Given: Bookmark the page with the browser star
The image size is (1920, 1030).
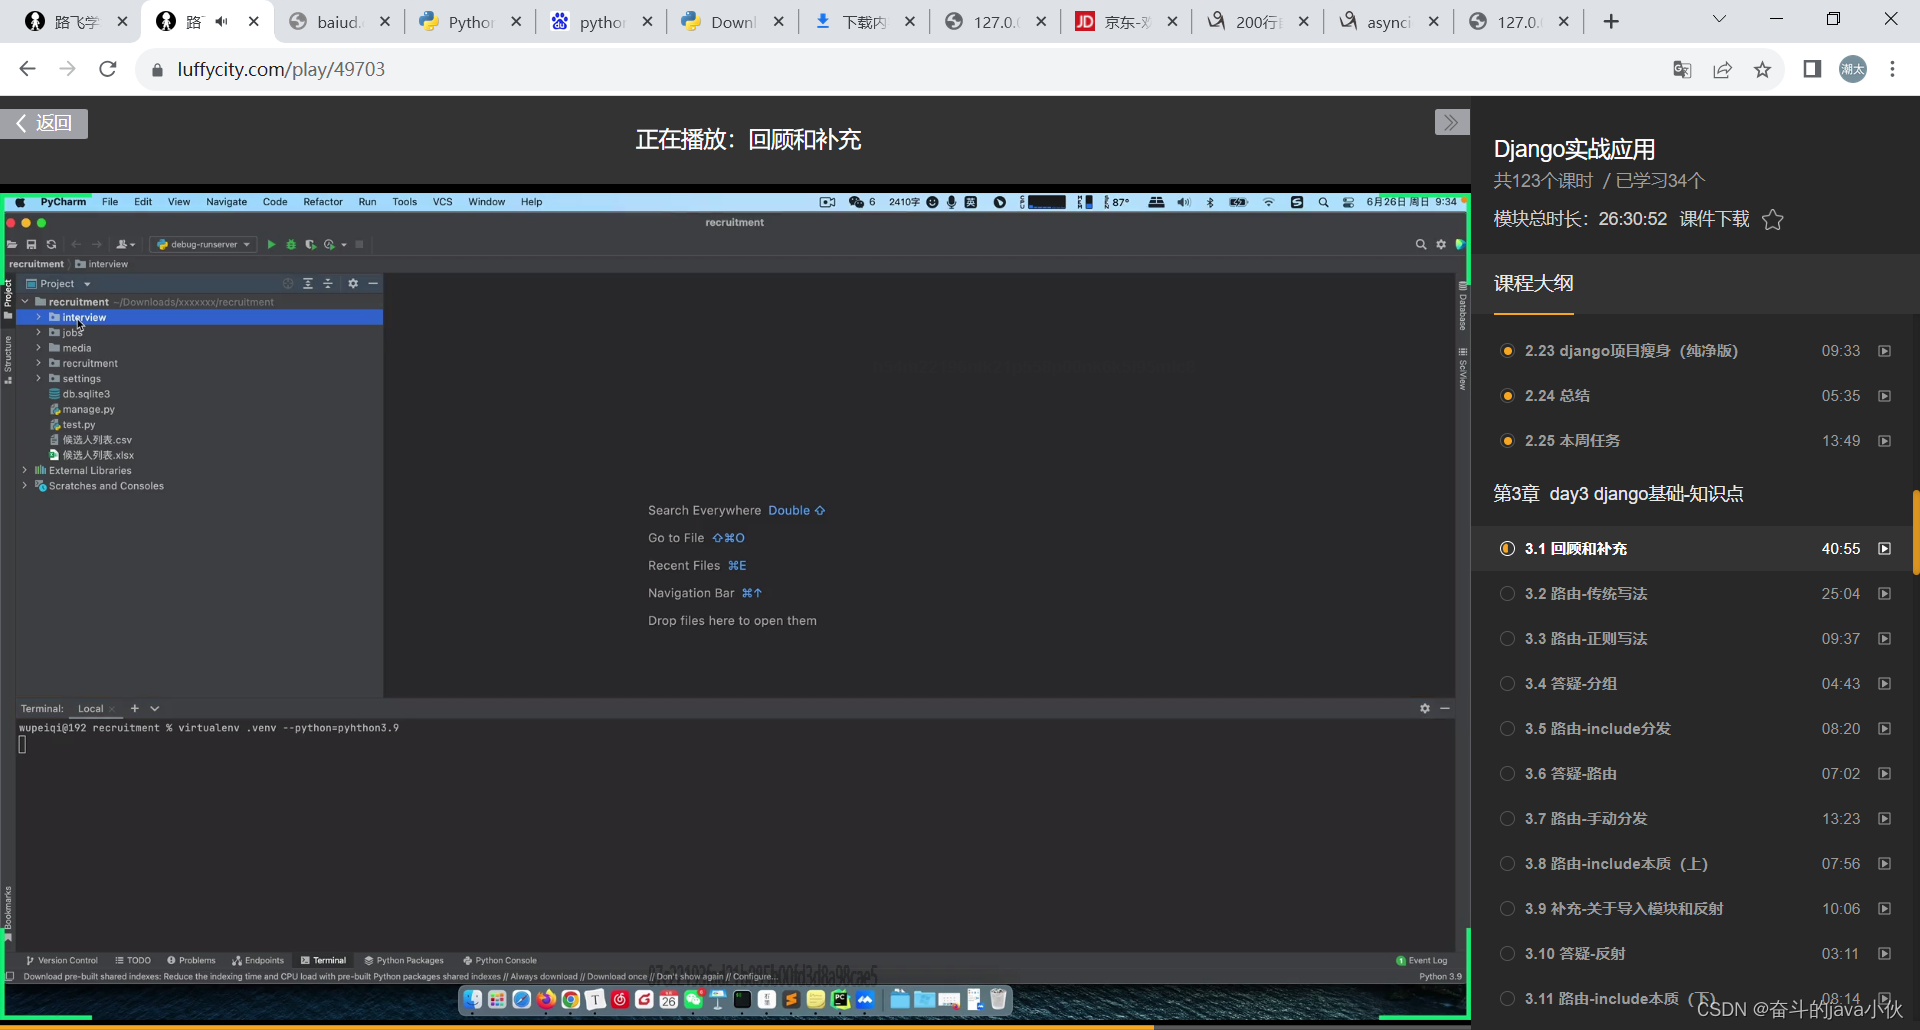Looking at the screenshot, I should 1763,69.
